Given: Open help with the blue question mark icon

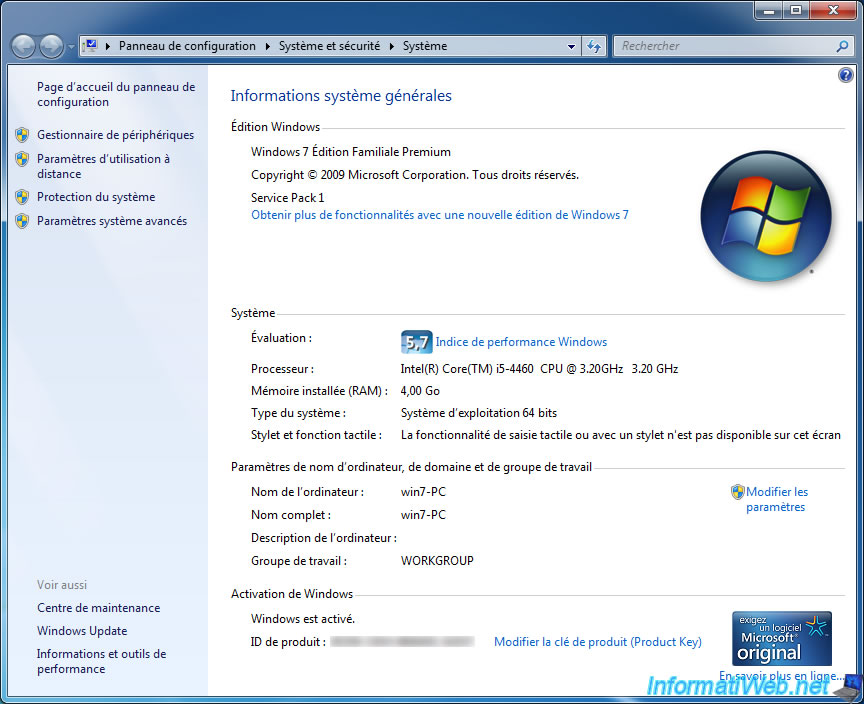Looking at the screenshot, I should (846, 75).
